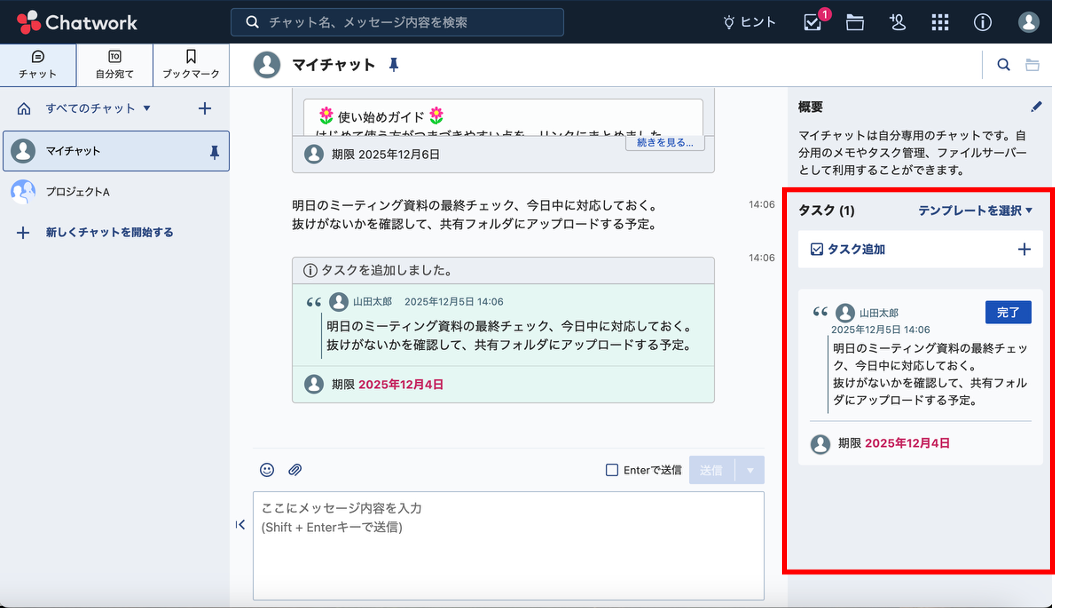Viewport: 1080px width, 608px height.
Task: Open the file management folder icon in top bar
Action: (854, 21)
